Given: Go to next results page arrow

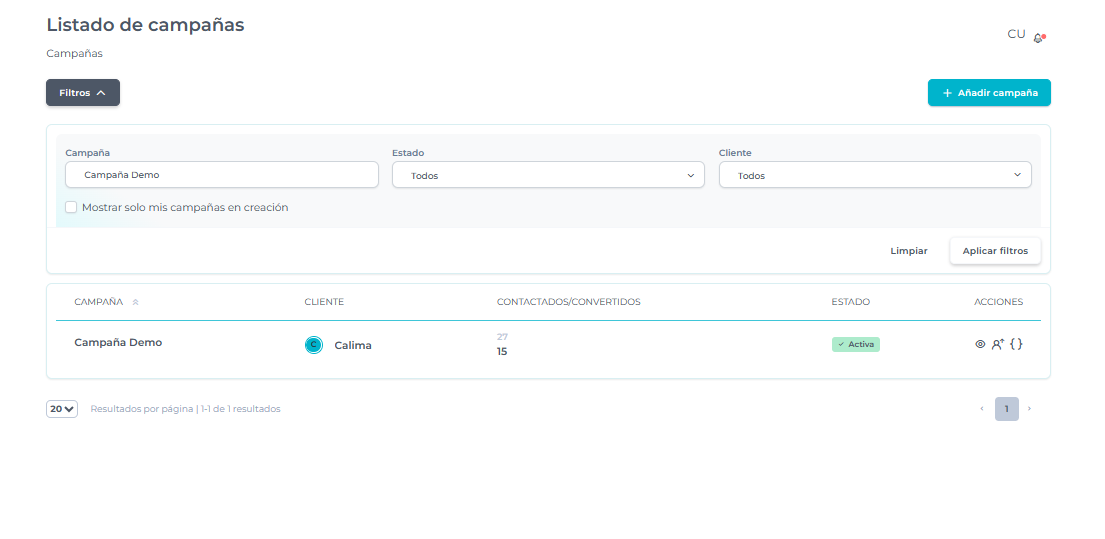Looking at the screenshot, I should (1030, 409).
